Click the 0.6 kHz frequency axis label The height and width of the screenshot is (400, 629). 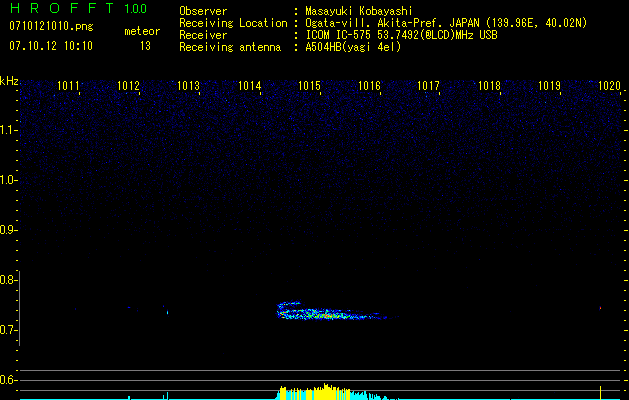pos(8,380)
